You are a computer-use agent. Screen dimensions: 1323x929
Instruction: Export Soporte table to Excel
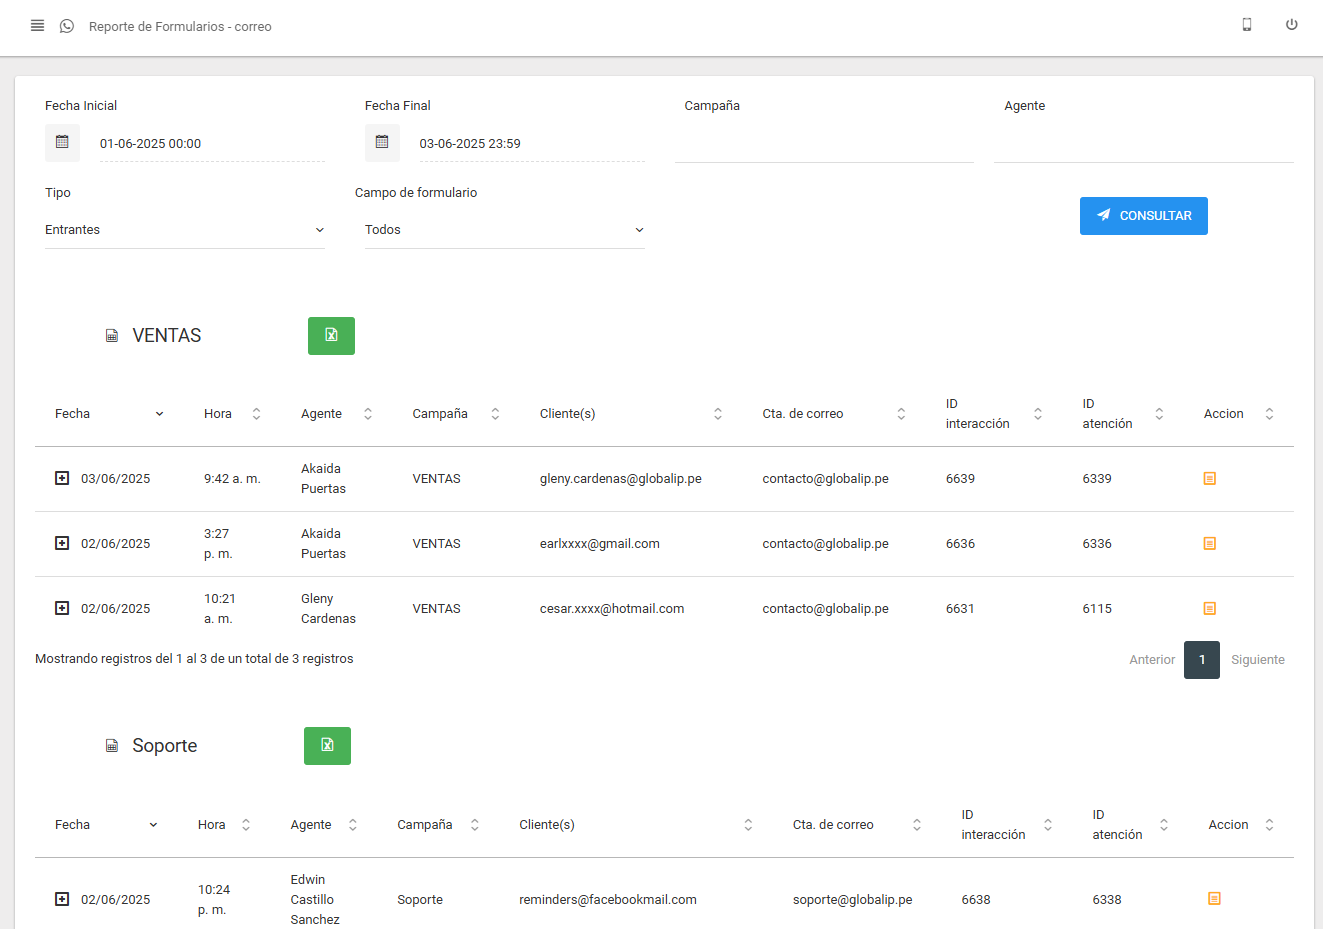[327, 746]
